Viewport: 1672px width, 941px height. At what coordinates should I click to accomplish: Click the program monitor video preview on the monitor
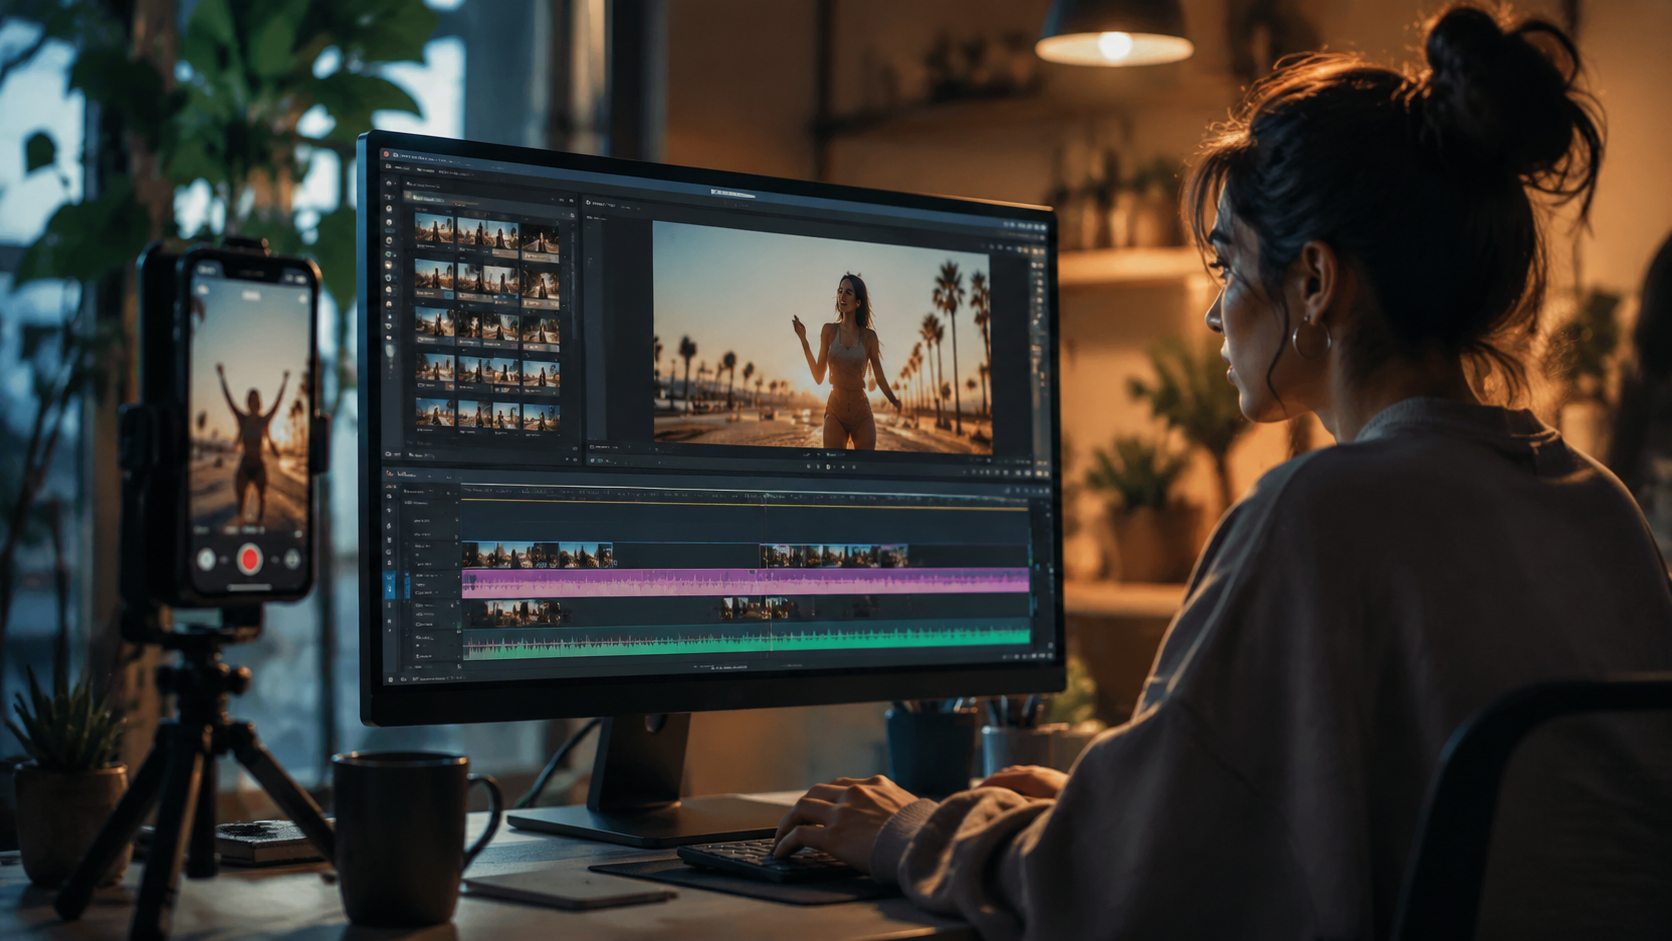click(822, 337)
